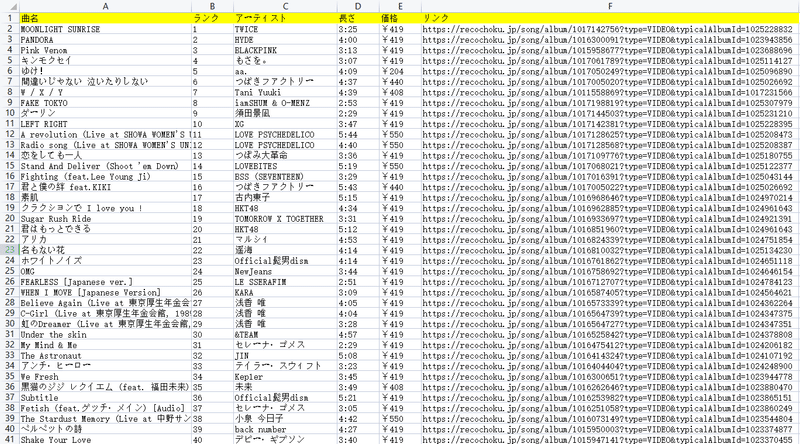This screenshot has height=444, width=800.
Task: Select the We Fresh cell
Action: pos(106,377)
